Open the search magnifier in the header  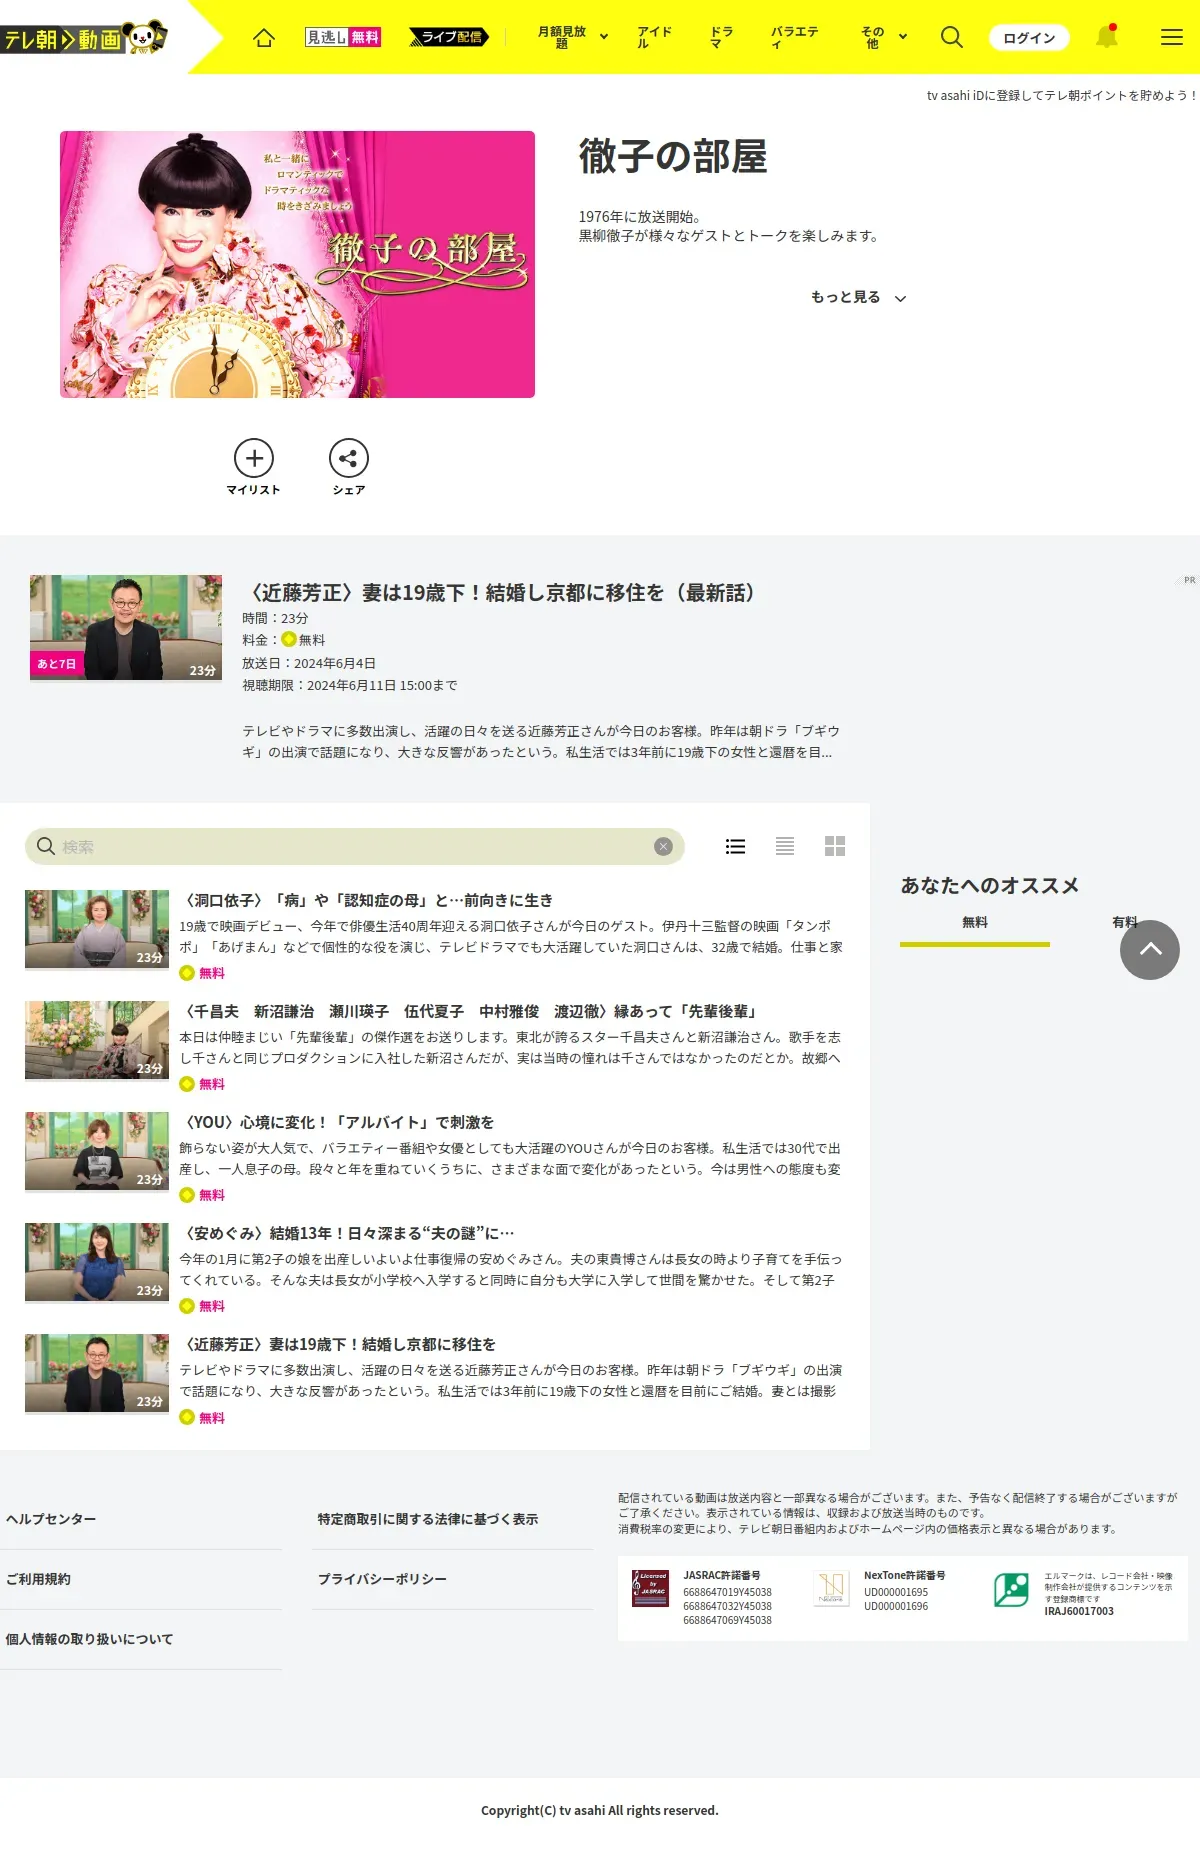(952, 37)
